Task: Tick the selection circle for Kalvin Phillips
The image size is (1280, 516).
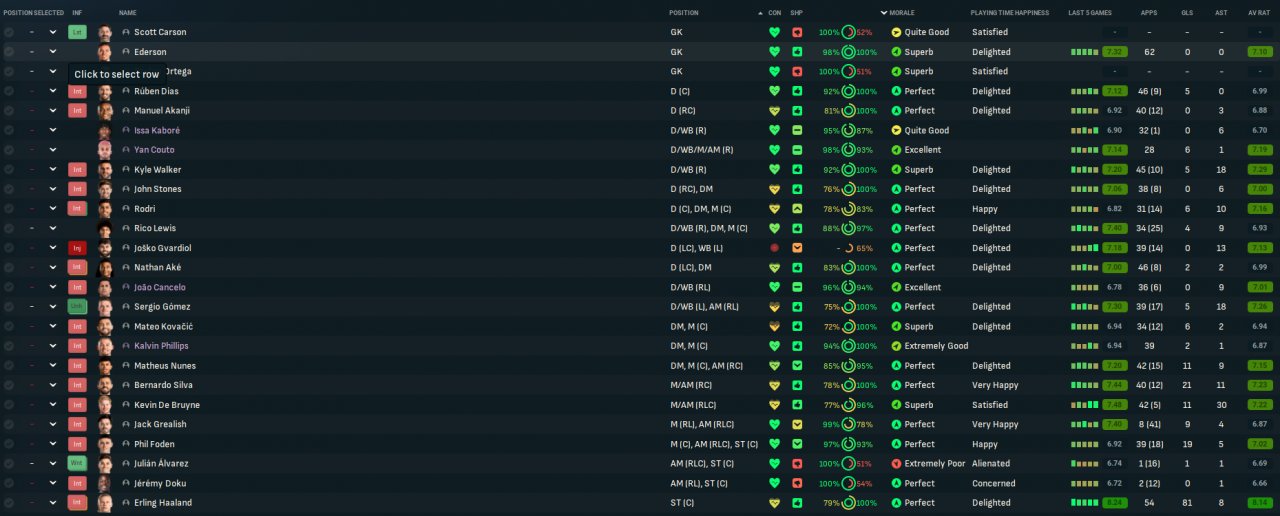Action: pyautogui.click(x=9, y=346)
